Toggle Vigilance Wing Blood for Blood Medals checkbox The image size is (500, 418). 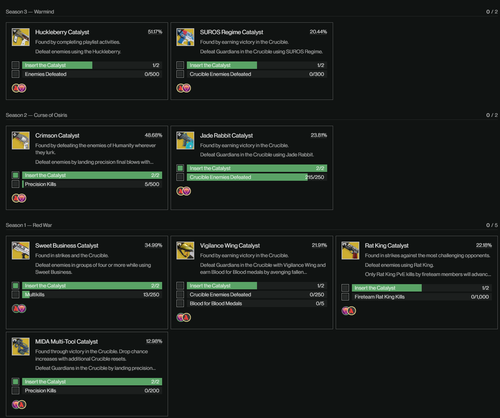pos(180,303)
